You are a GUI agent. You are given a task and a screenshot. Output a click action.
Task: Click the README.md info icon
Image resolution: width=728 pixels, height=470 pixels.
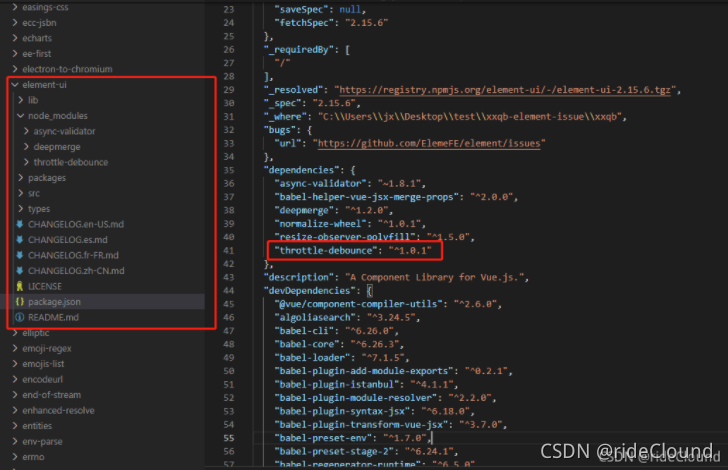click(x=20, y=317)
